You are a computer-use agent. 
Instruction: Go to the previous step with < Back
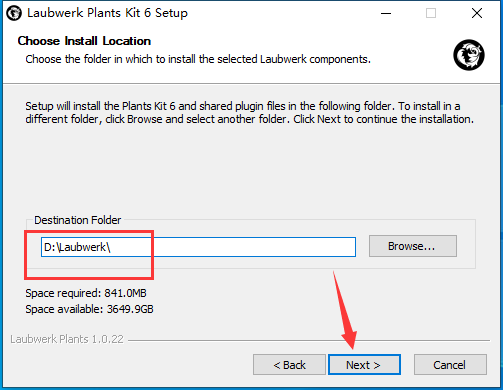pos(289,365)
